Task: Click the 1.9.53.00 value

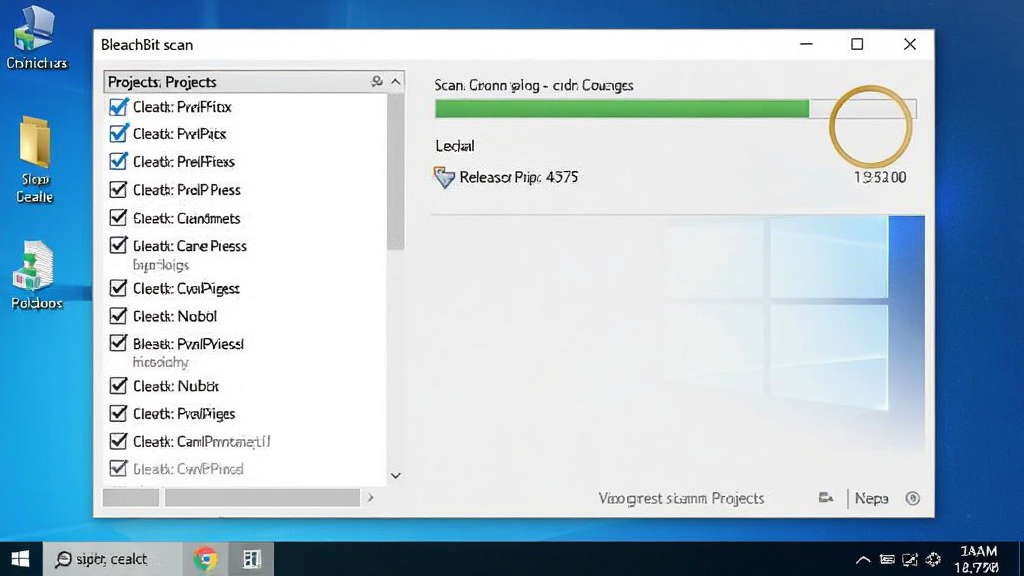Action: 880,177
